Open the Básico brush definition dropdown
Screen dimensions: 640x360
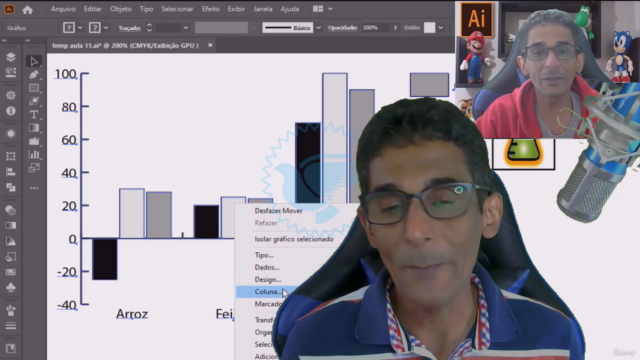click(319, 28)
